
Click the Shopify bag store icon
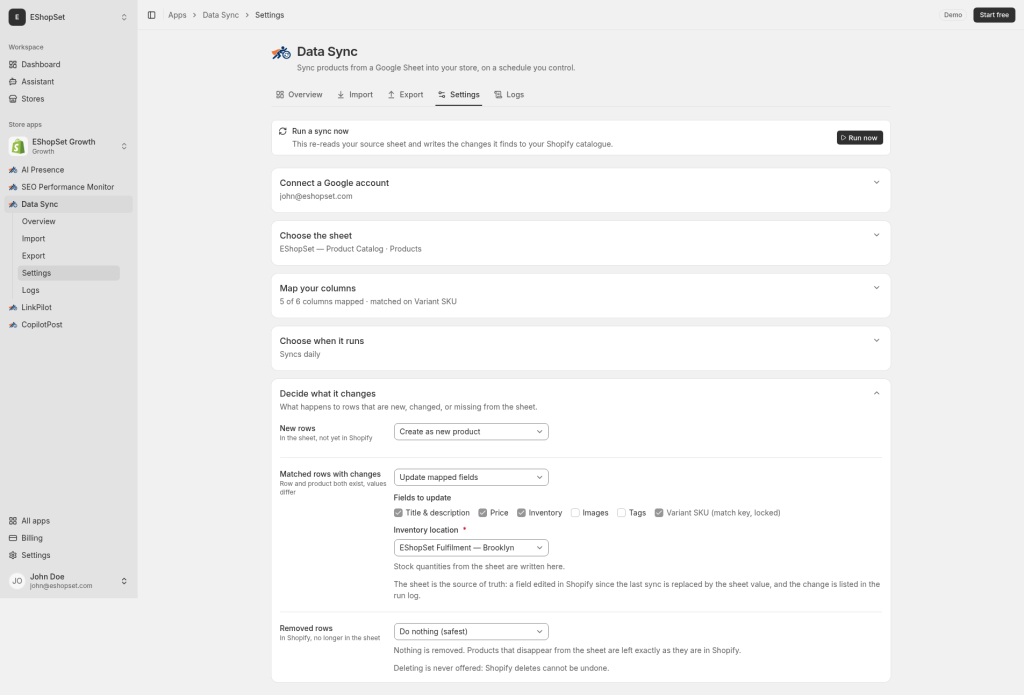coord(18,146)
